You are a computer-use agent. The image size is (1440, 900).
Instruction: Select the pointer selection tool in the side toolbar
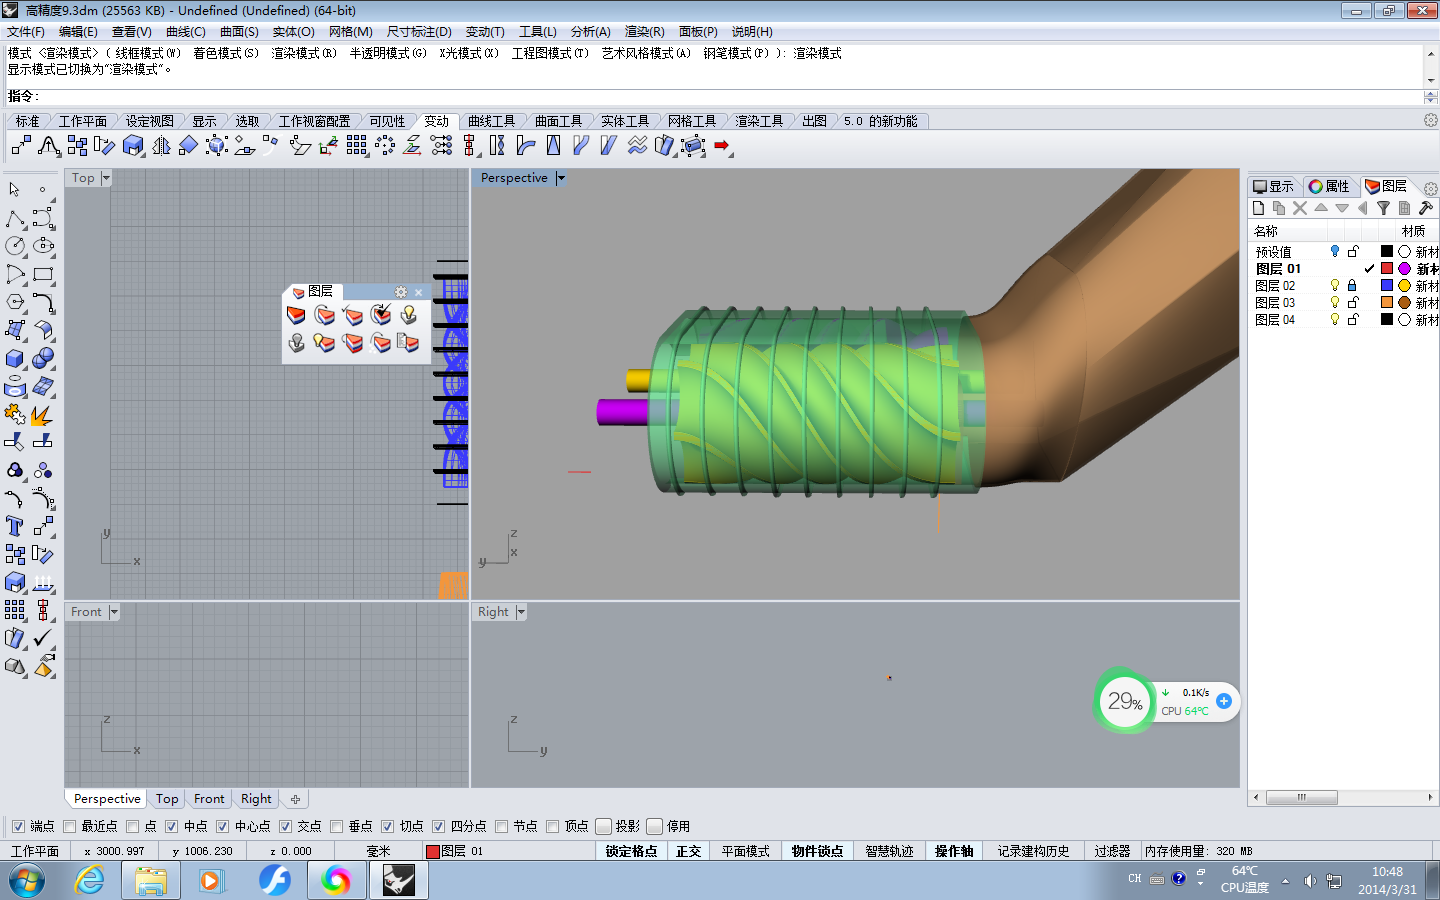(15, 189)
